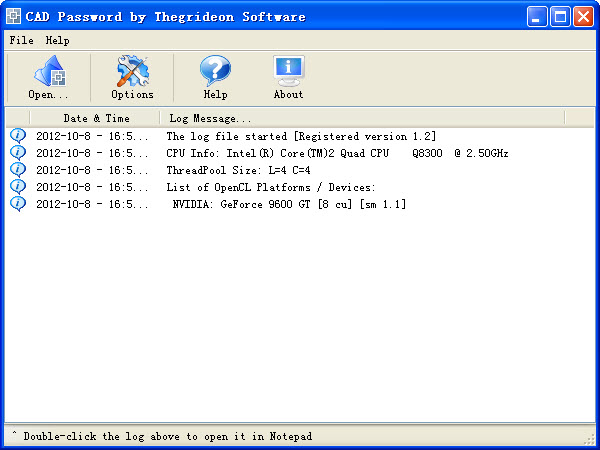Viewport: 600px width, 450px height.
Task: Sort by the Date & Time column header
Action: (95, 118)
